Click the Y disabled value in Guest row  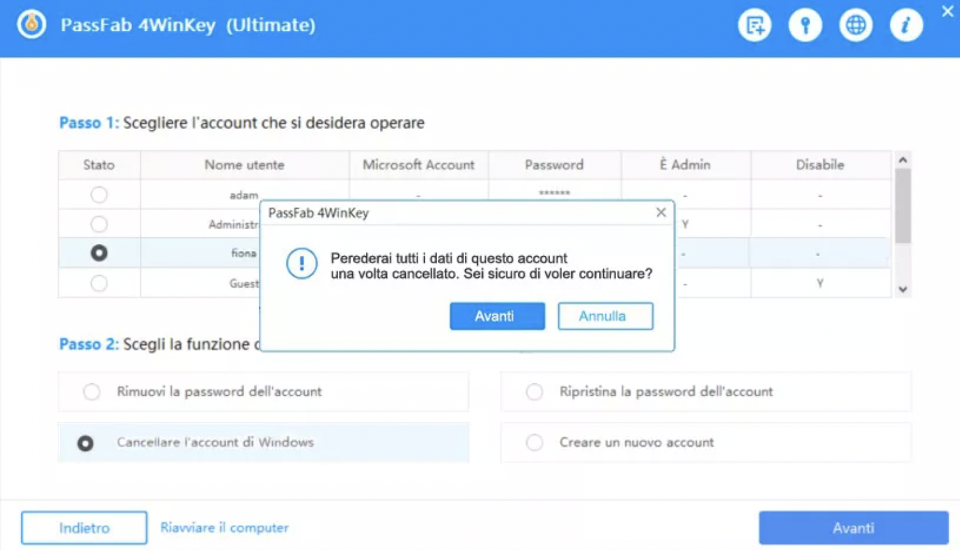pyautogui.click(x=820, y=283)
